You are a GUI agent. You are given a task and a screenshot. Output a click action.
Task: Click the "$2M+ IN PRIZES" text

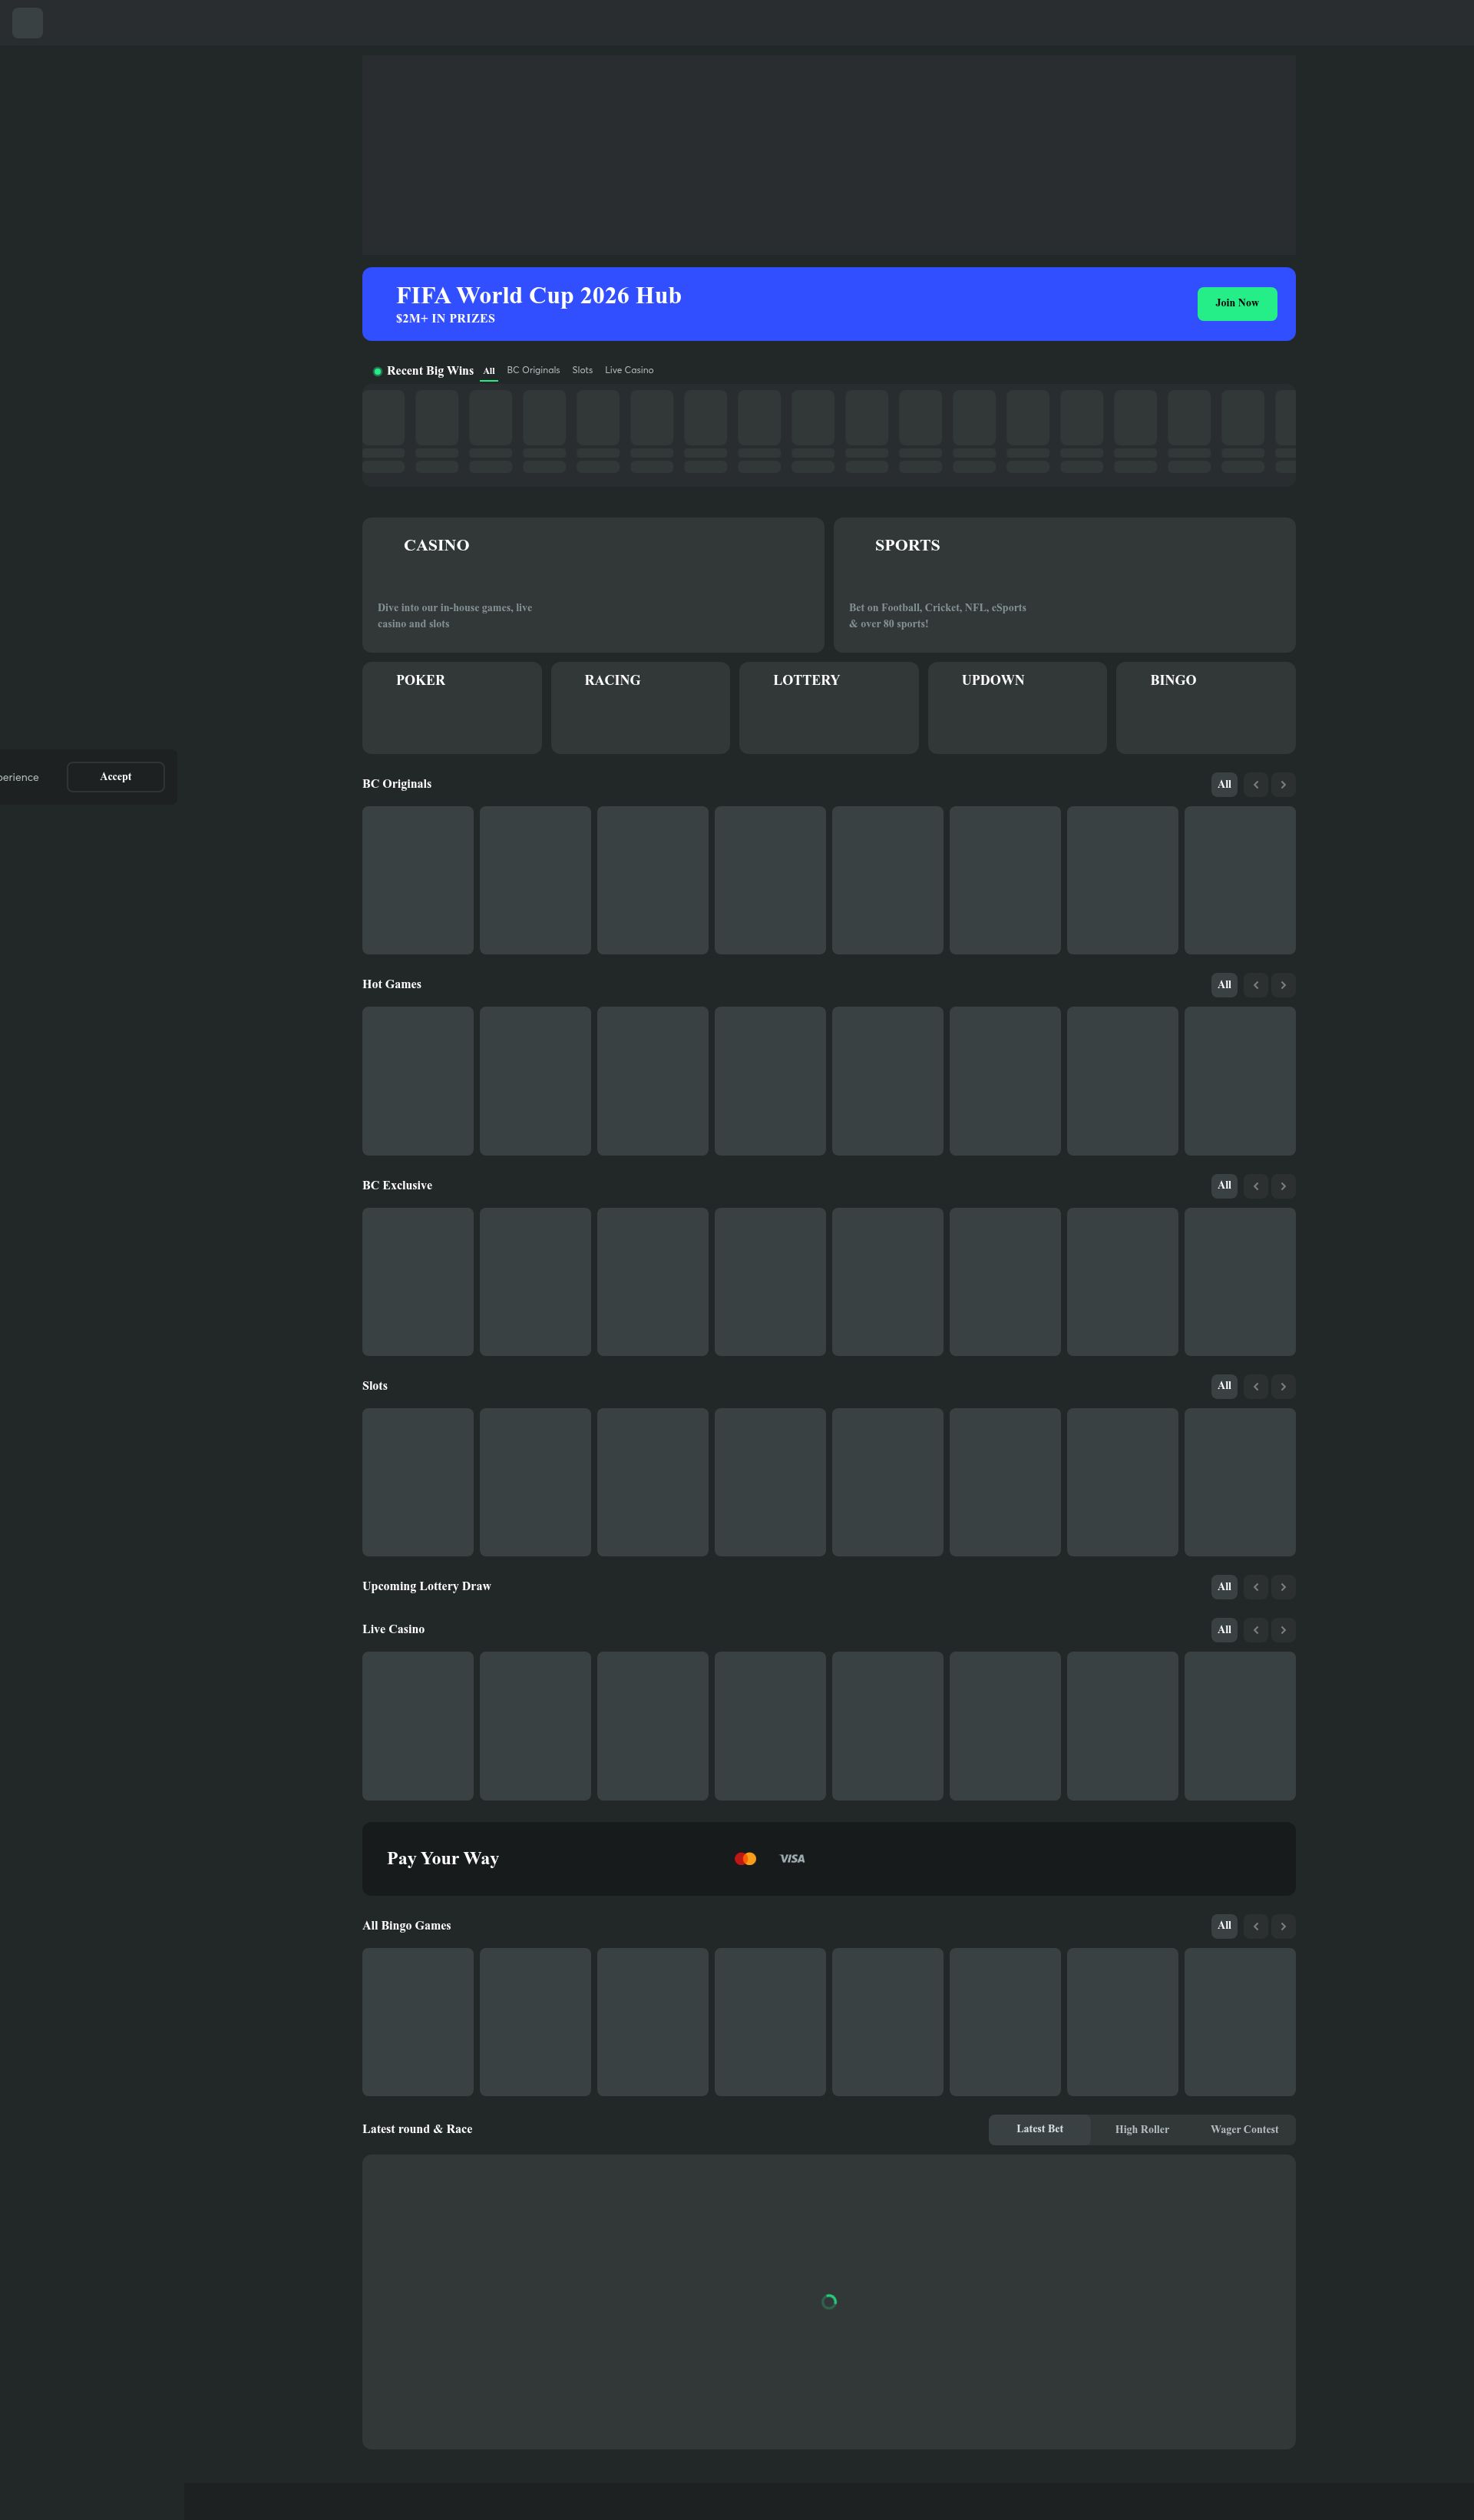pyautogui.click(x=445, y=319)
